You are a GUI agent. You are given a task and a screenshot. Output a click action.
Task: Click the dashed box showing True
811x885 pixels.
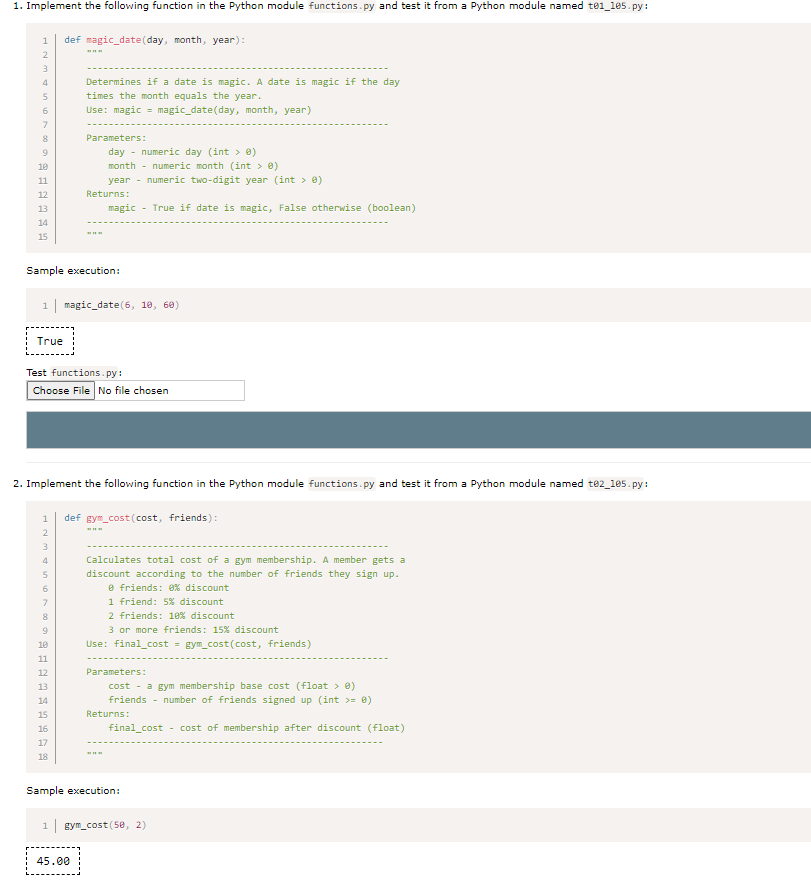pos(50,340)
